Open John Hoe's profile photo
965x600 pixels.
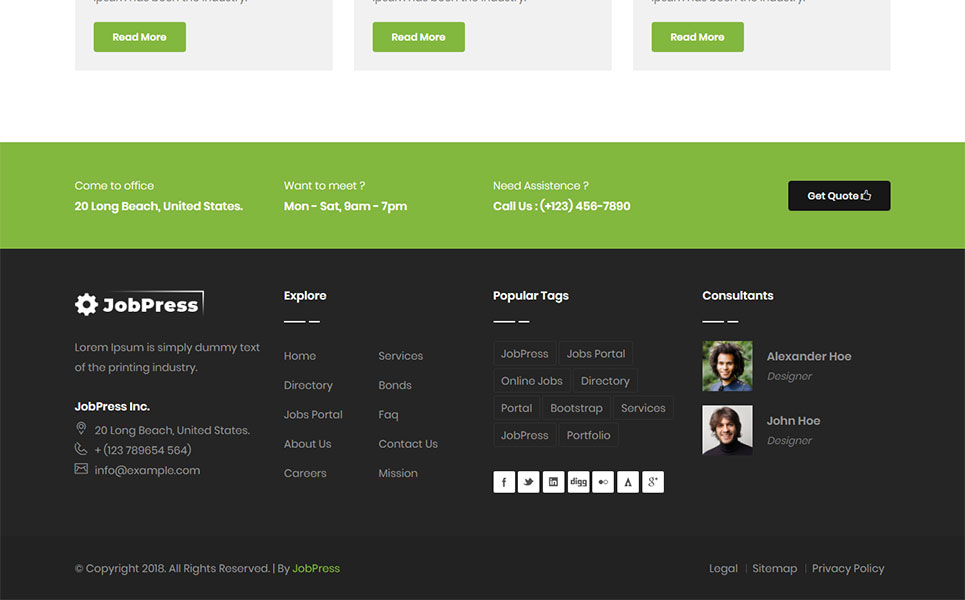[727, 430]
